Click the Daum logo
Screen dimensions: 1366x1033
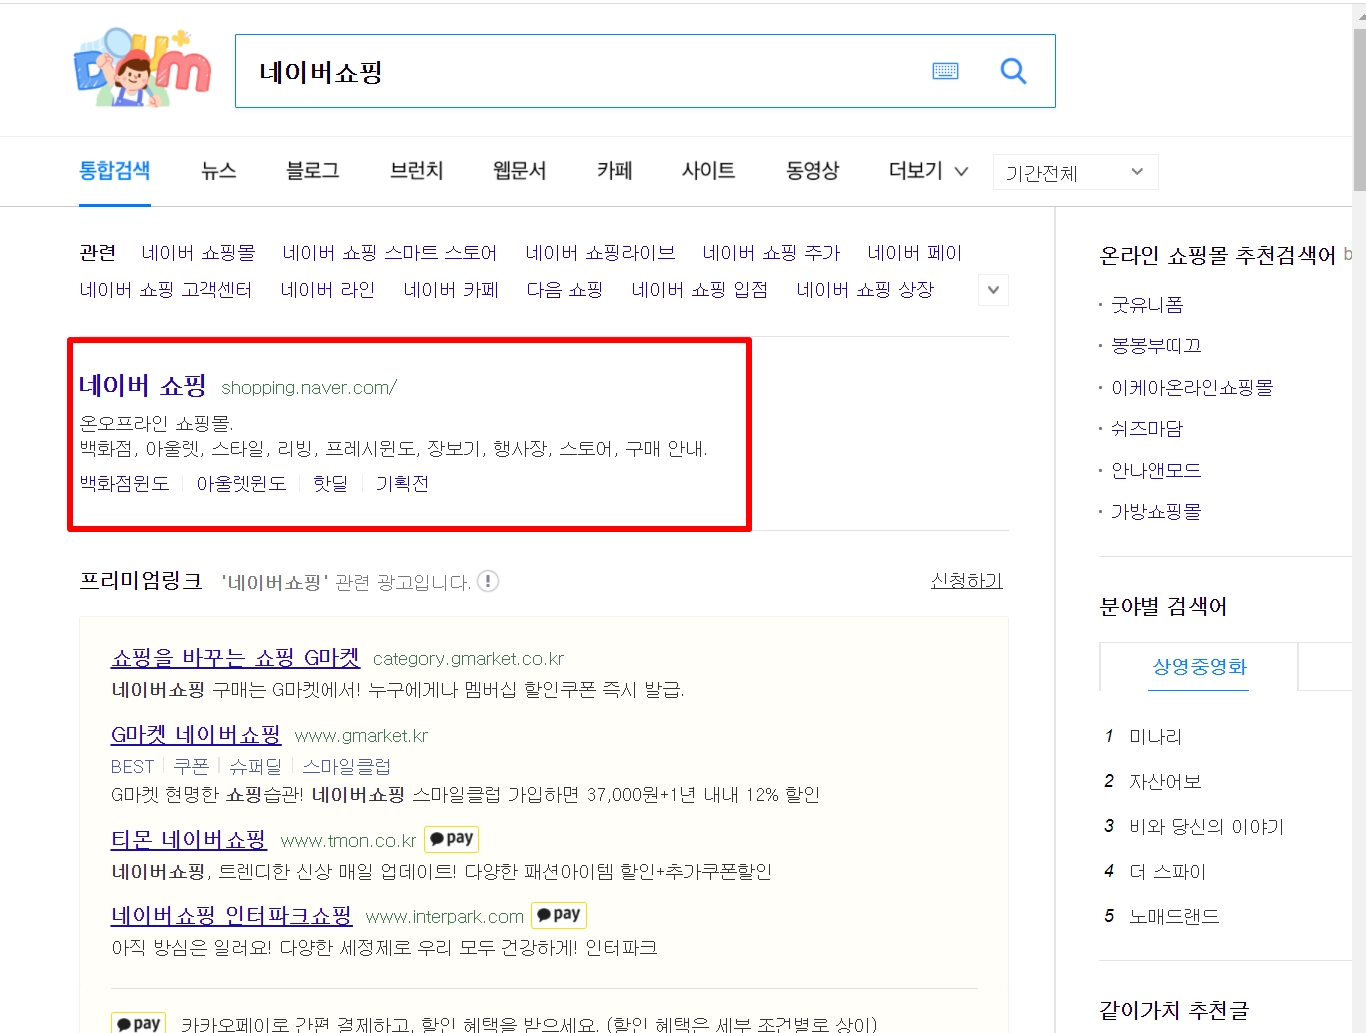point(143,68)
